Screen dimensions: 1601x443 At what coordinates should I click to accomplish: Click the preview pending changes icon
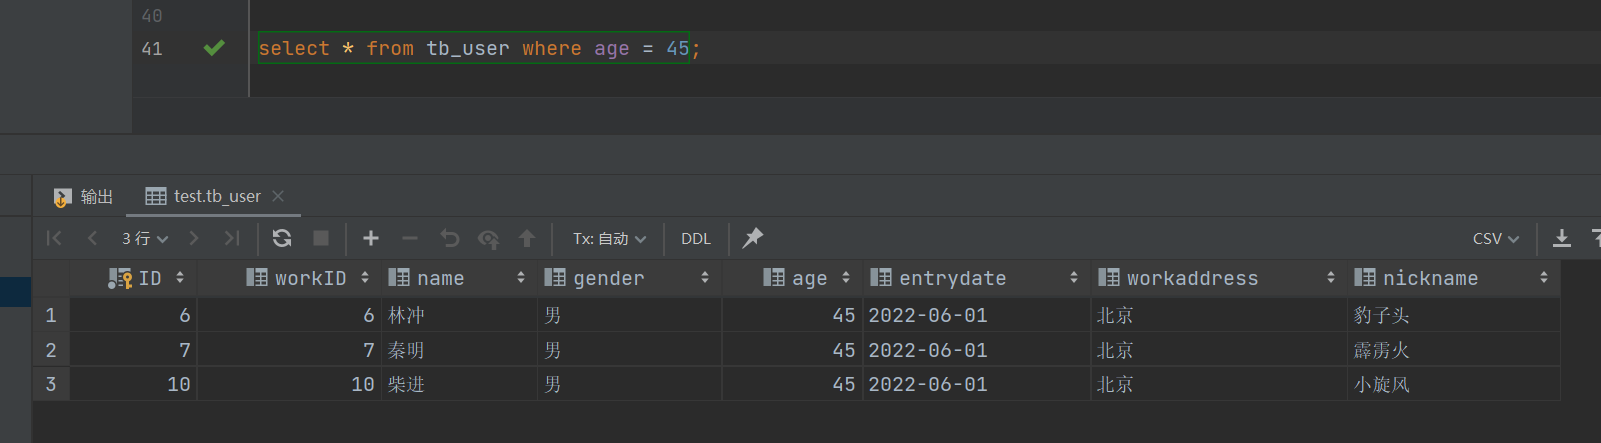[x=489, y=238]
